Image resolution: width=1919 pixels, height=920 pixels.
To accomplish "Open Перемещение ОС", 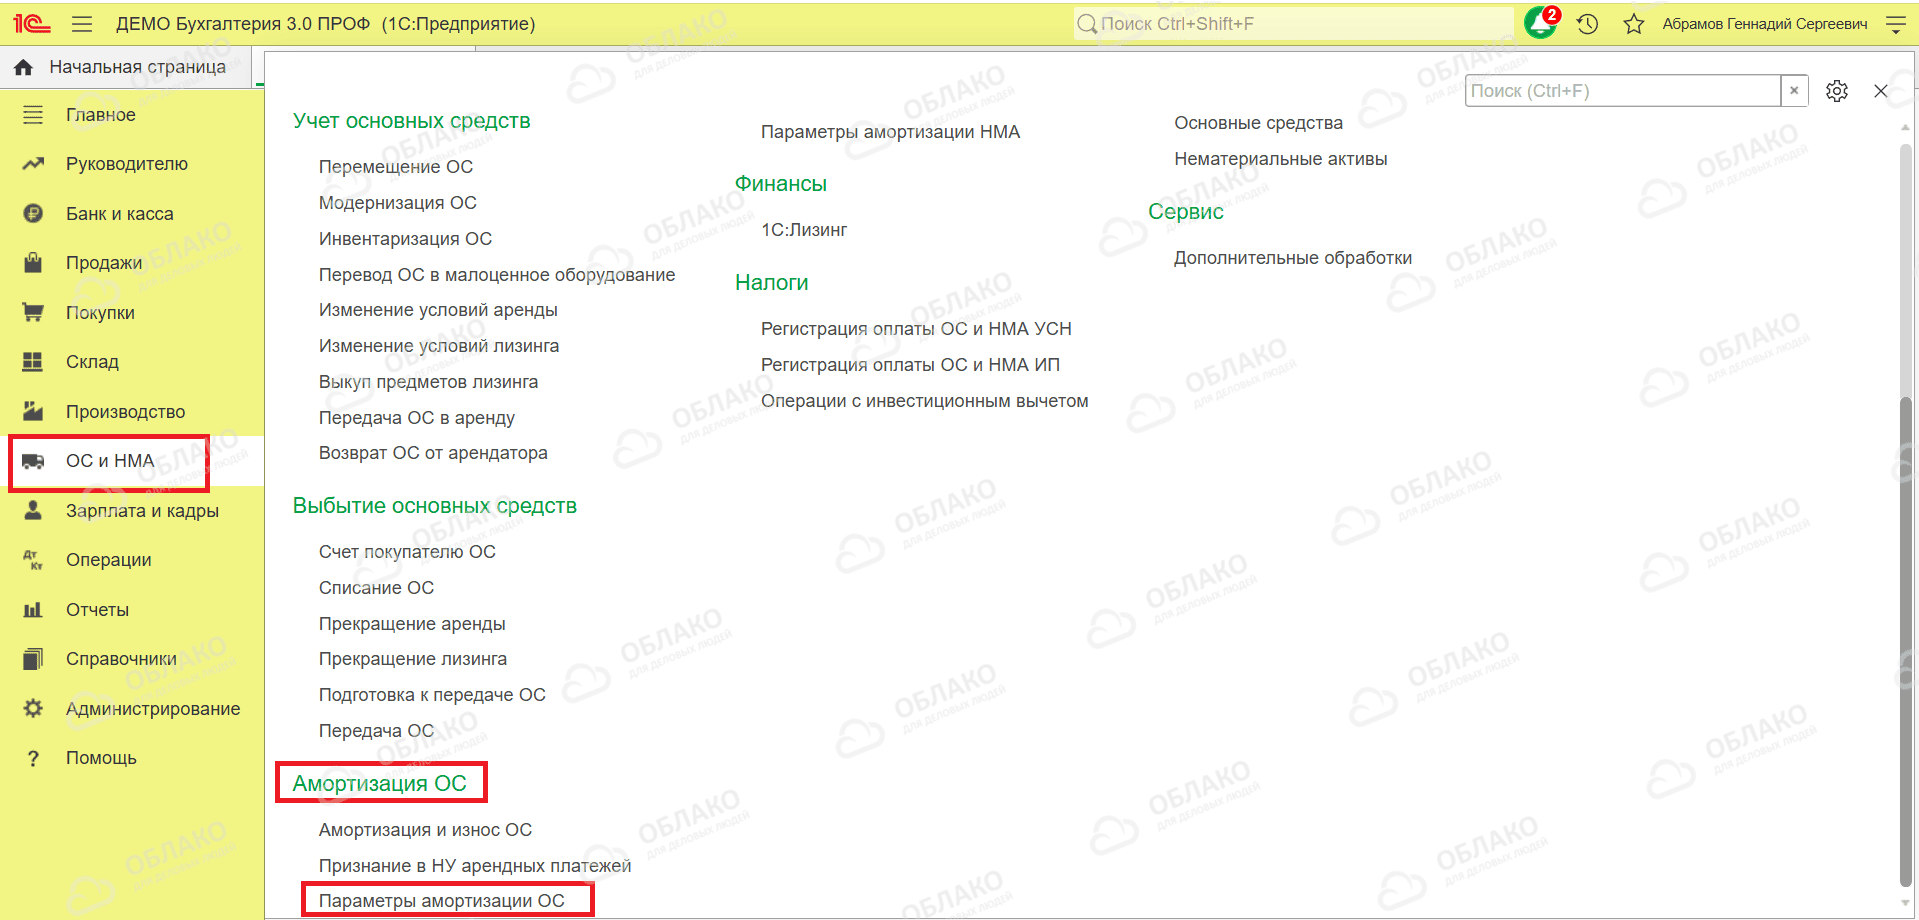I will coord(396,167).
